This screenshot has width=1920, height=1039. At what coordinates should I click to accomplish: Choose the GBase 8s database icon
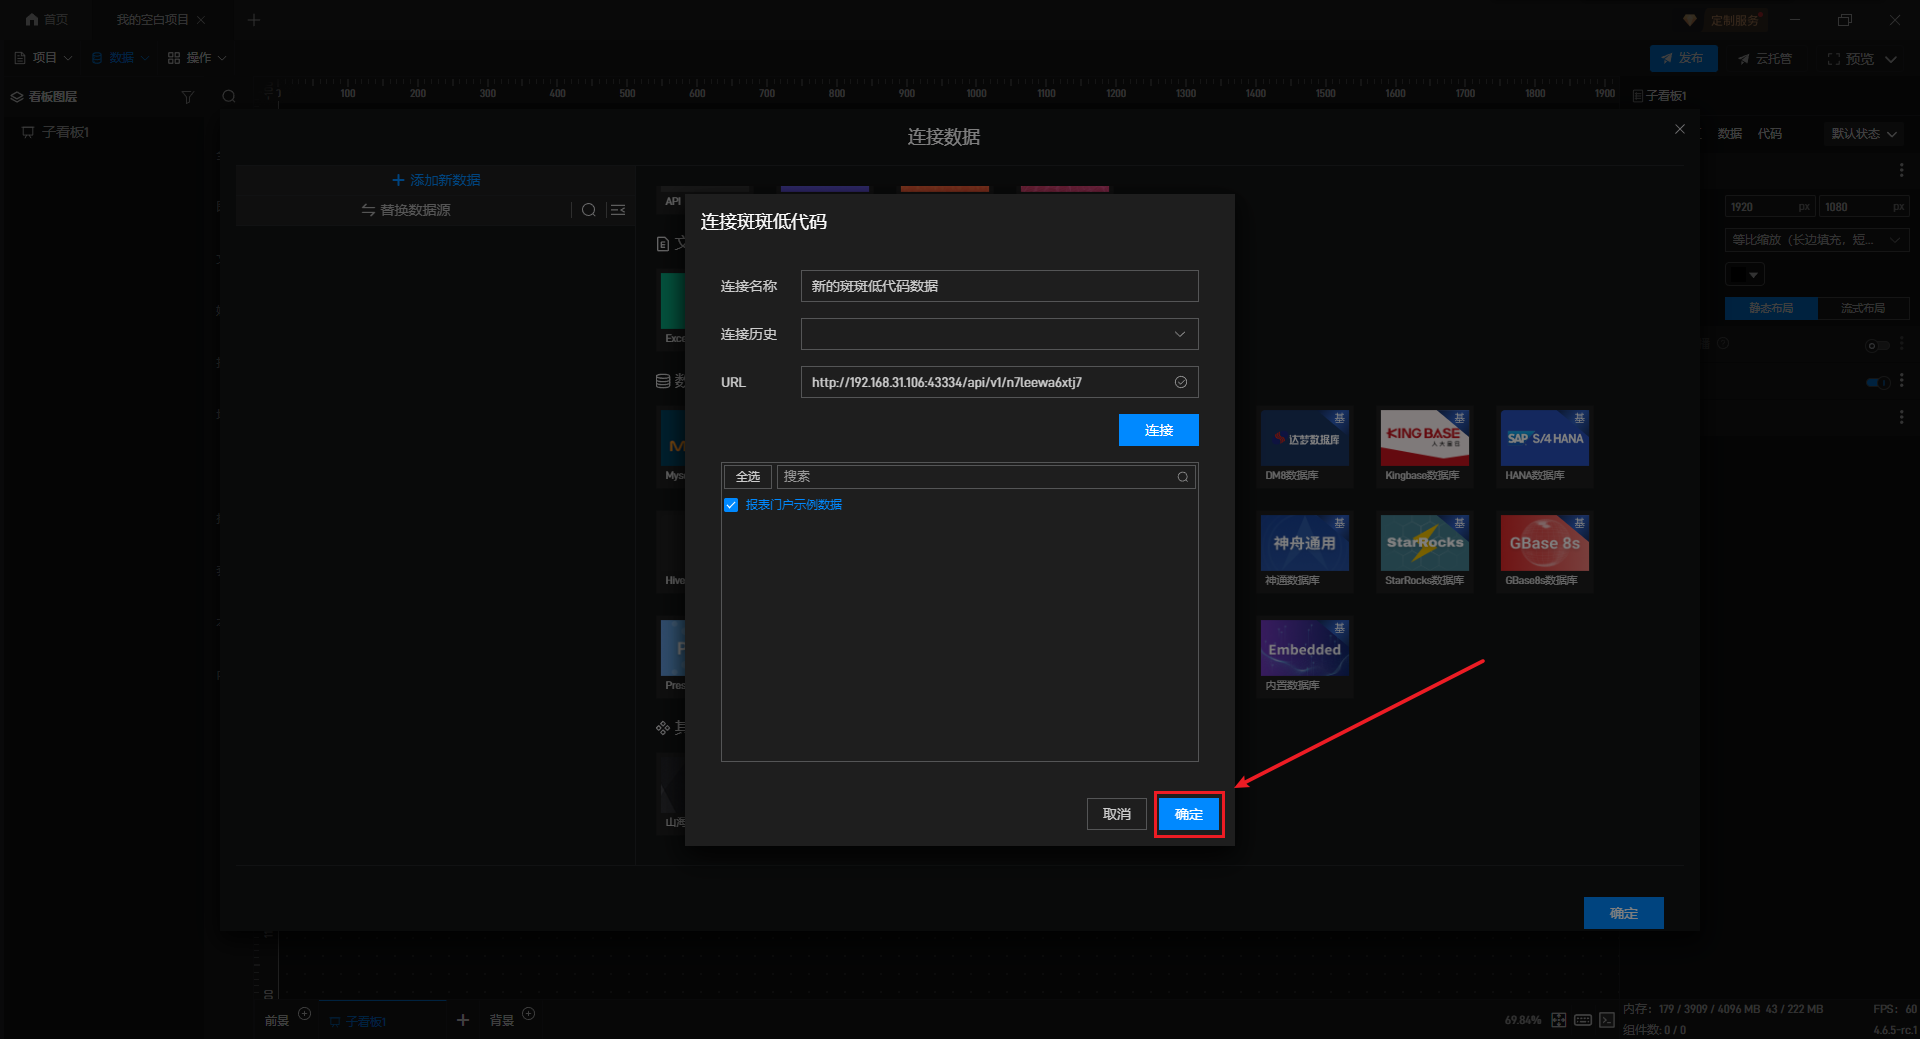(1544, 543)
